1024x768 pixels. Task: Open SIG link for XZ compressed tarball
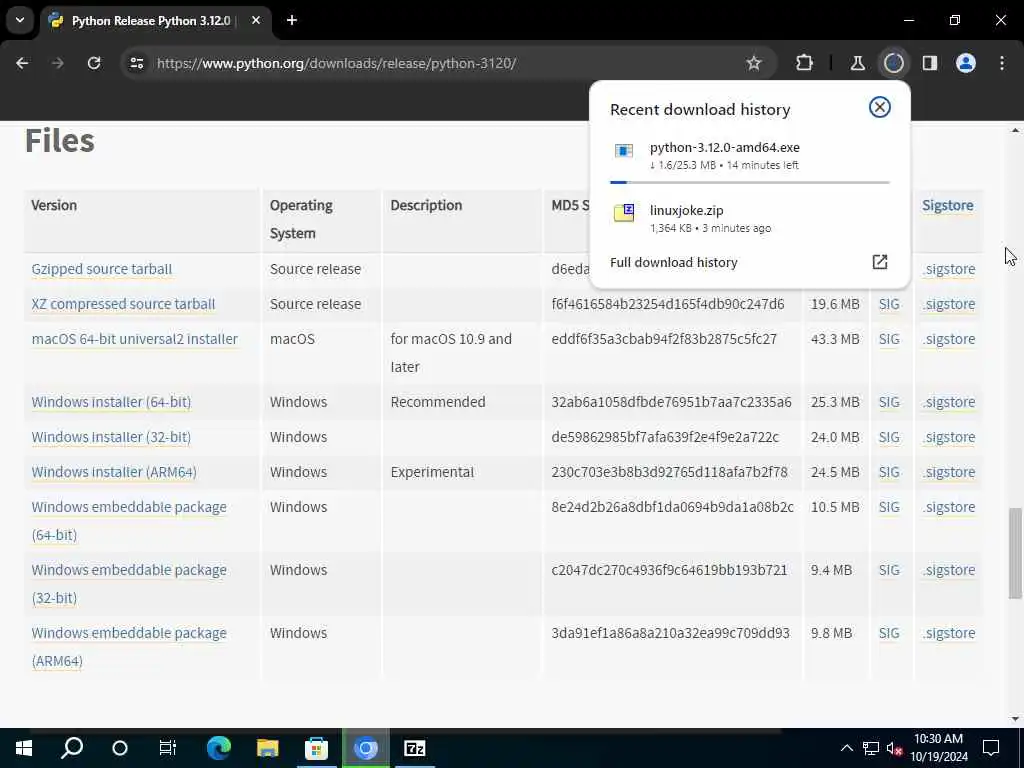[889, 304]
